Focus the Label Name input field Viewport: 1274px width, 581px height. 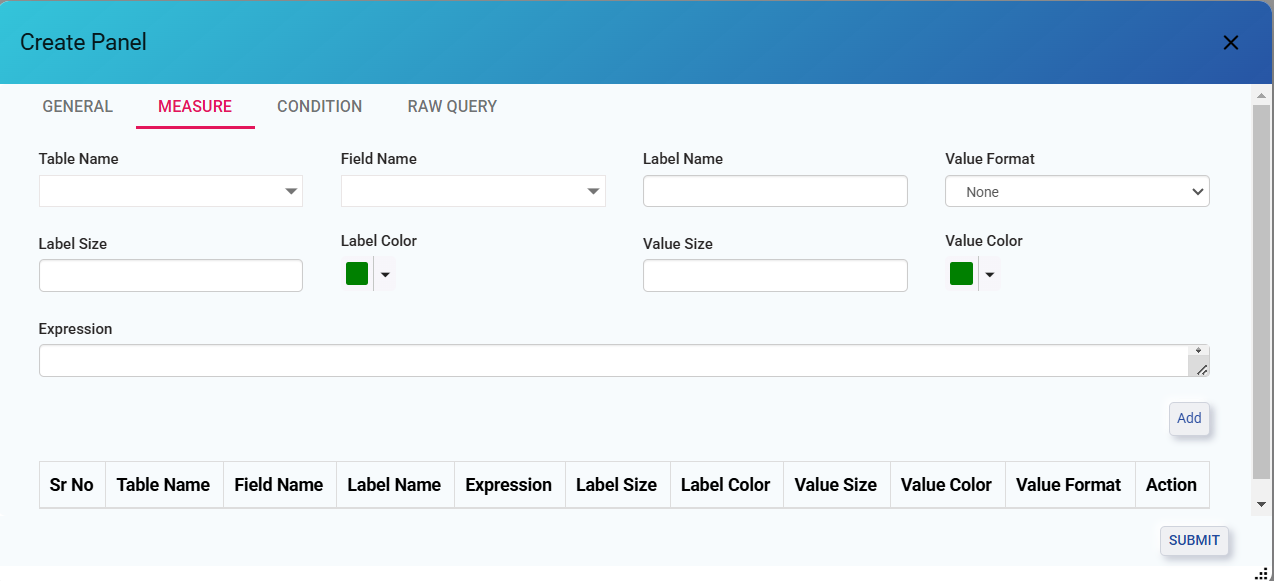coord(775,191)
